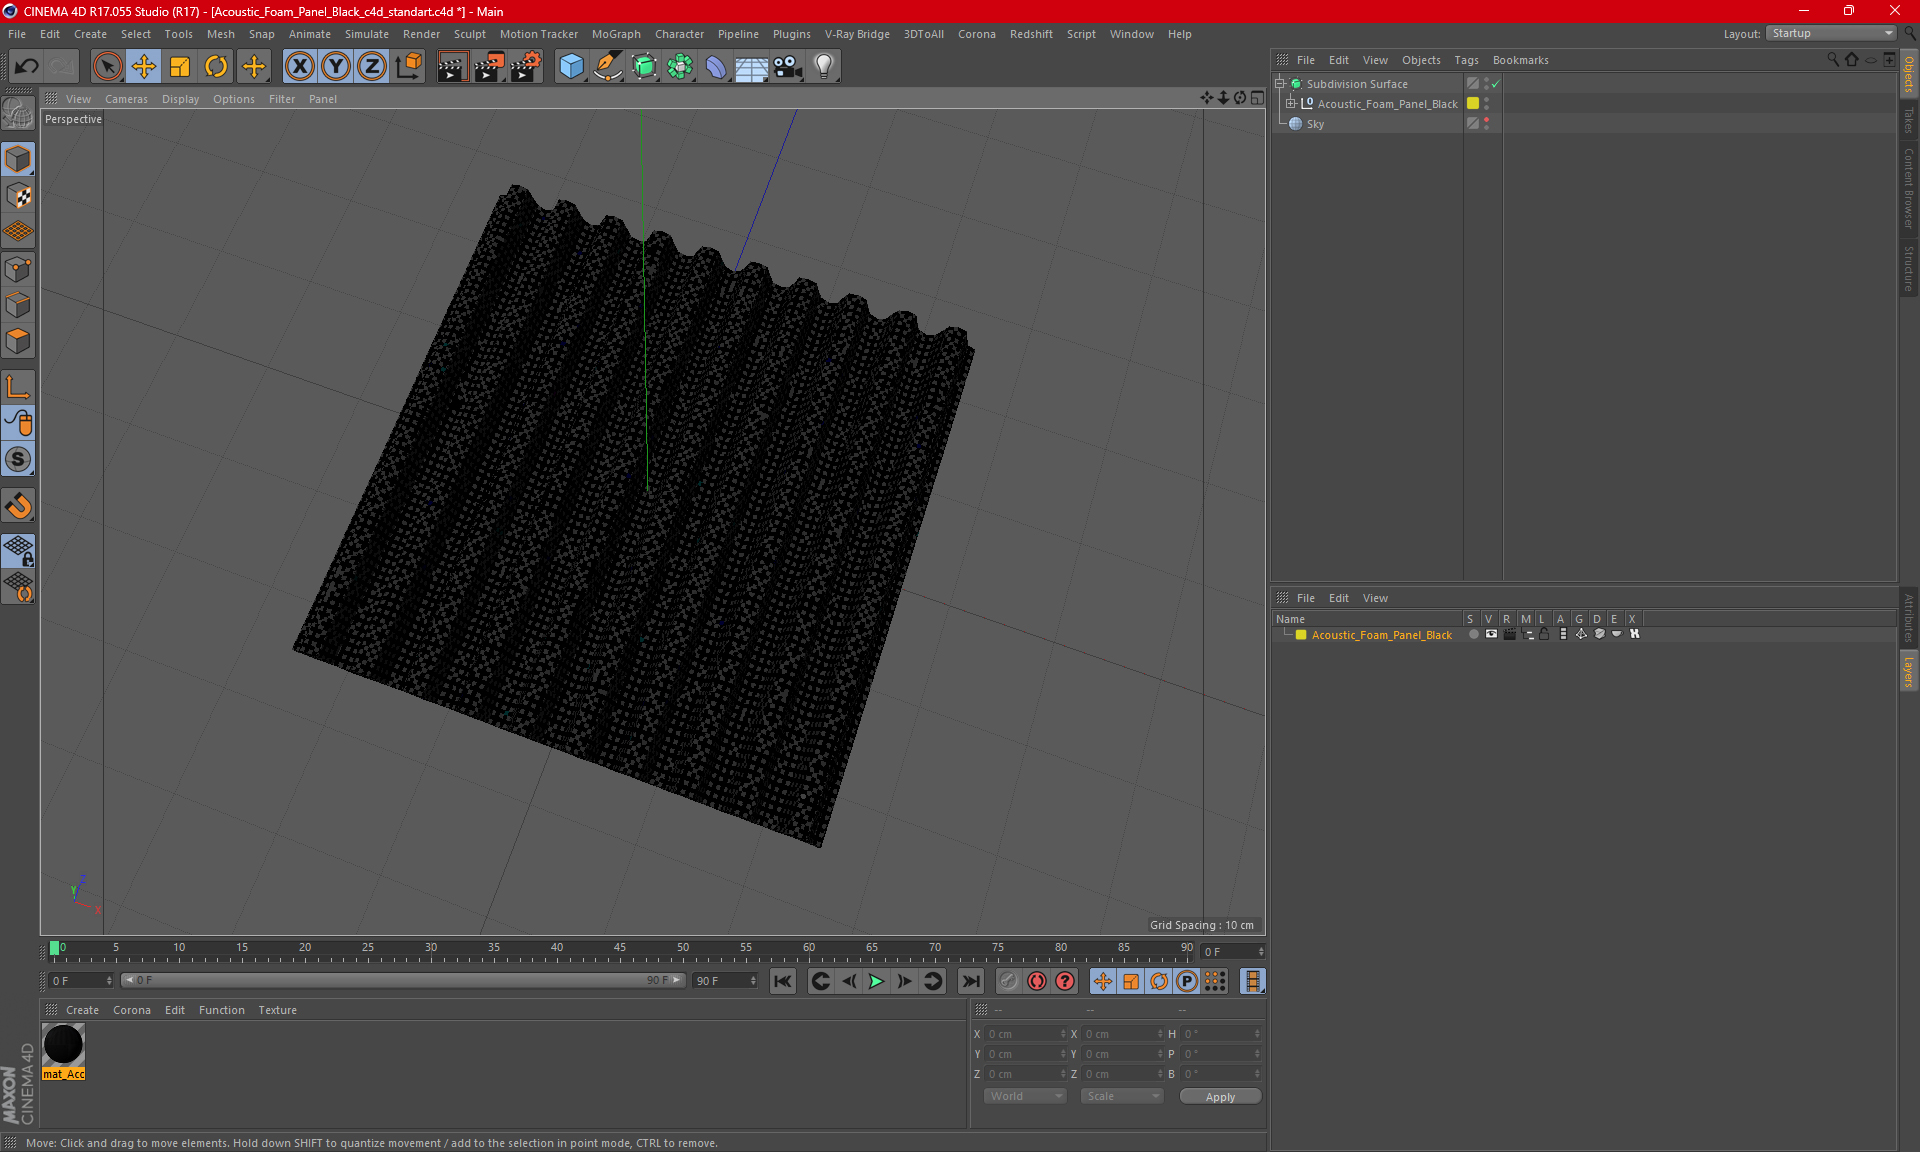1920x1152 pixels.
Task: Select the Live Selection tool
Action: (107, 67)
